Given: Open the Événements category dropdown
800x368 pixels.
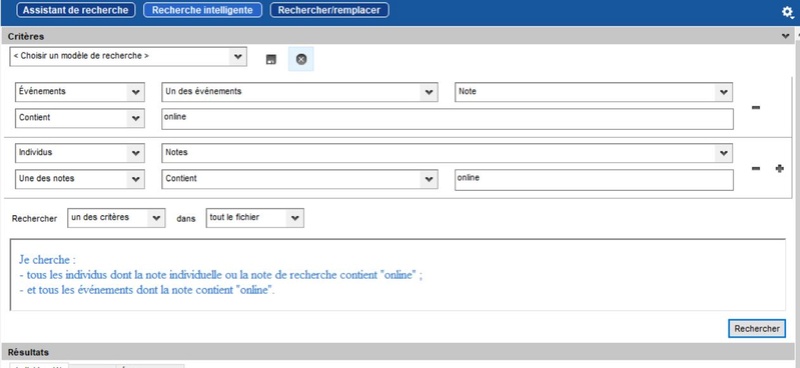Looking at the screenshot, I should coord(80,92).
